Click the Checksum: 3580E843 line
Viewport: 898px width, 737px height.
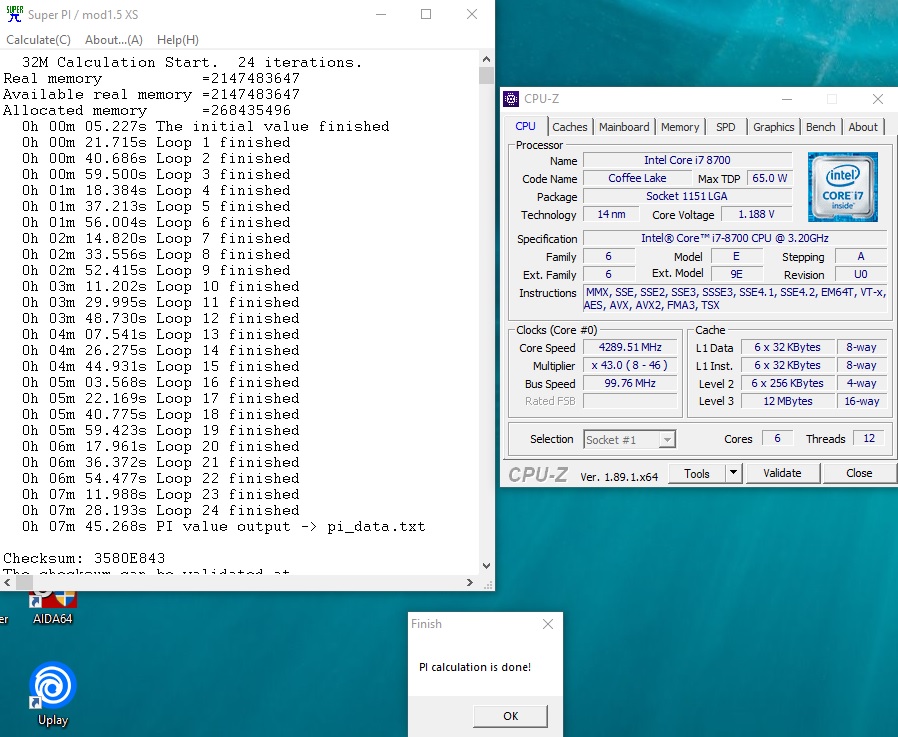84,558
